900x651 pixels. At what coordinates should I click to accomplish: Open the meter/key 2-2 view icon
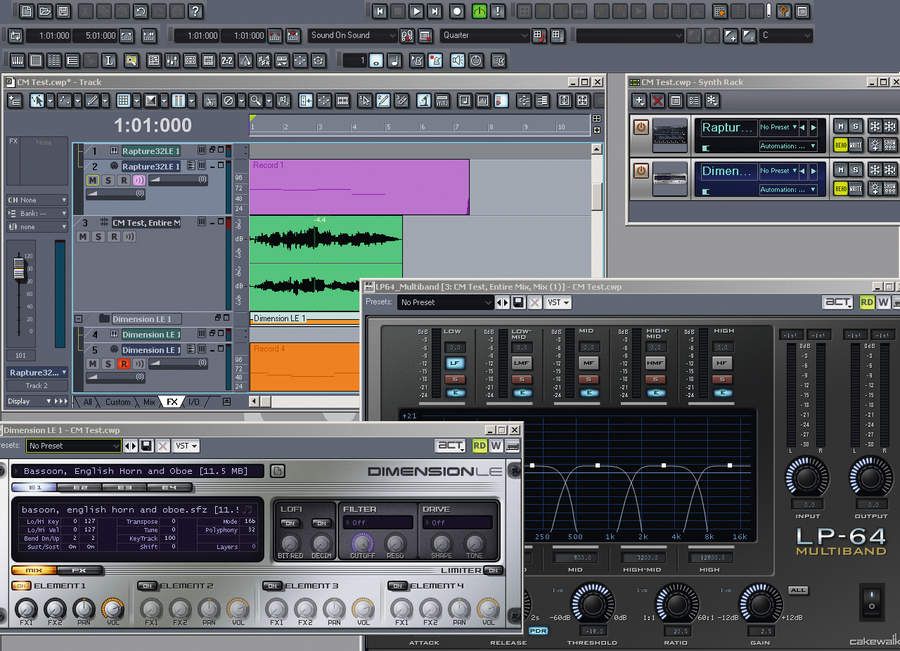coord(227,60)
